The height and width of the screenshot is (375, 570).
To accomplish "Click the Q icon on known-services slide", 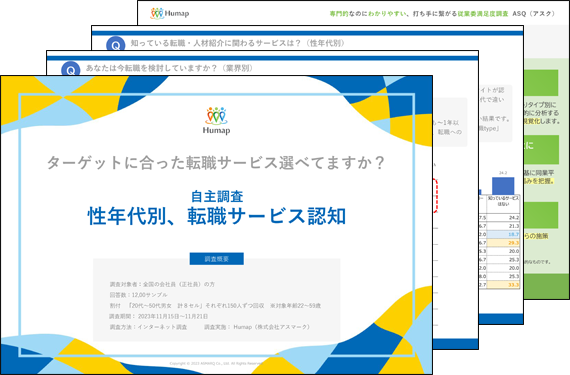I will (x=116, y=44).
